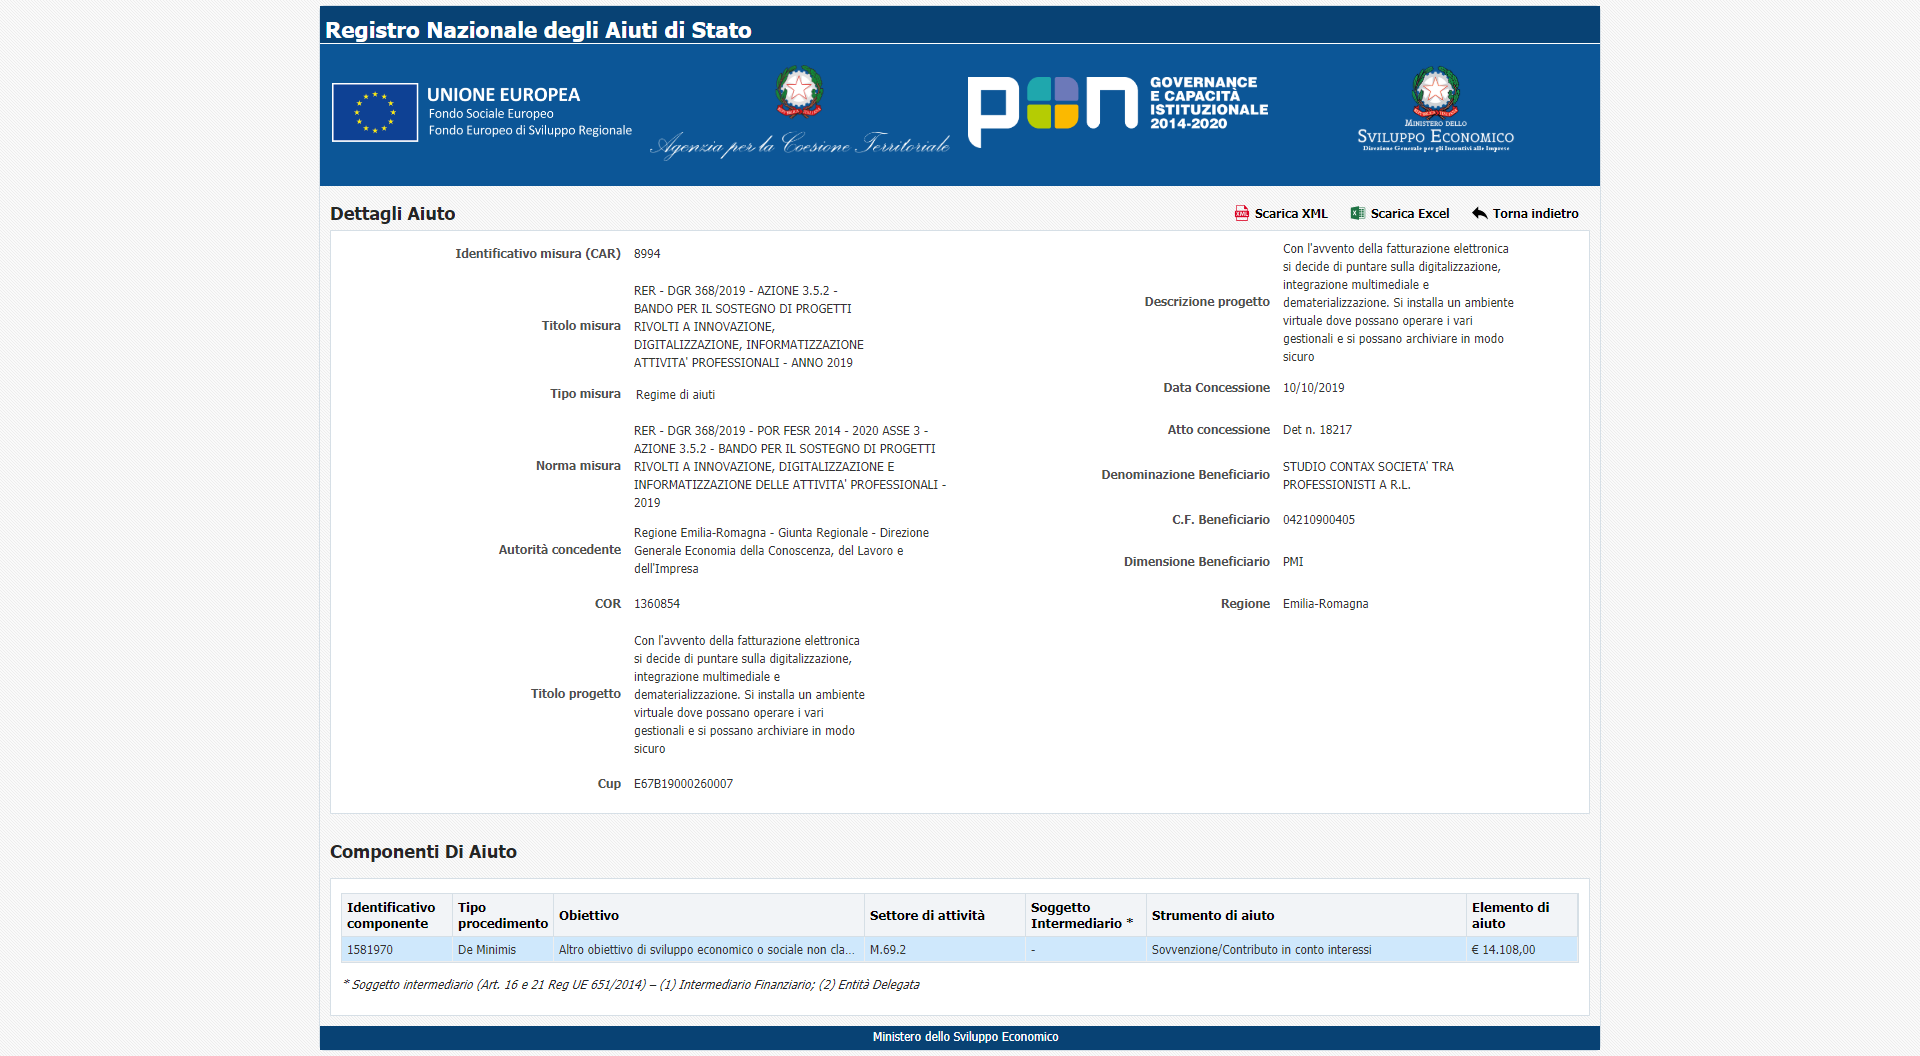Open the Registro Nazionale degli Aiuti di Stato title
The height and width of the screenshot is (1056, 1920).
[538, 30]
